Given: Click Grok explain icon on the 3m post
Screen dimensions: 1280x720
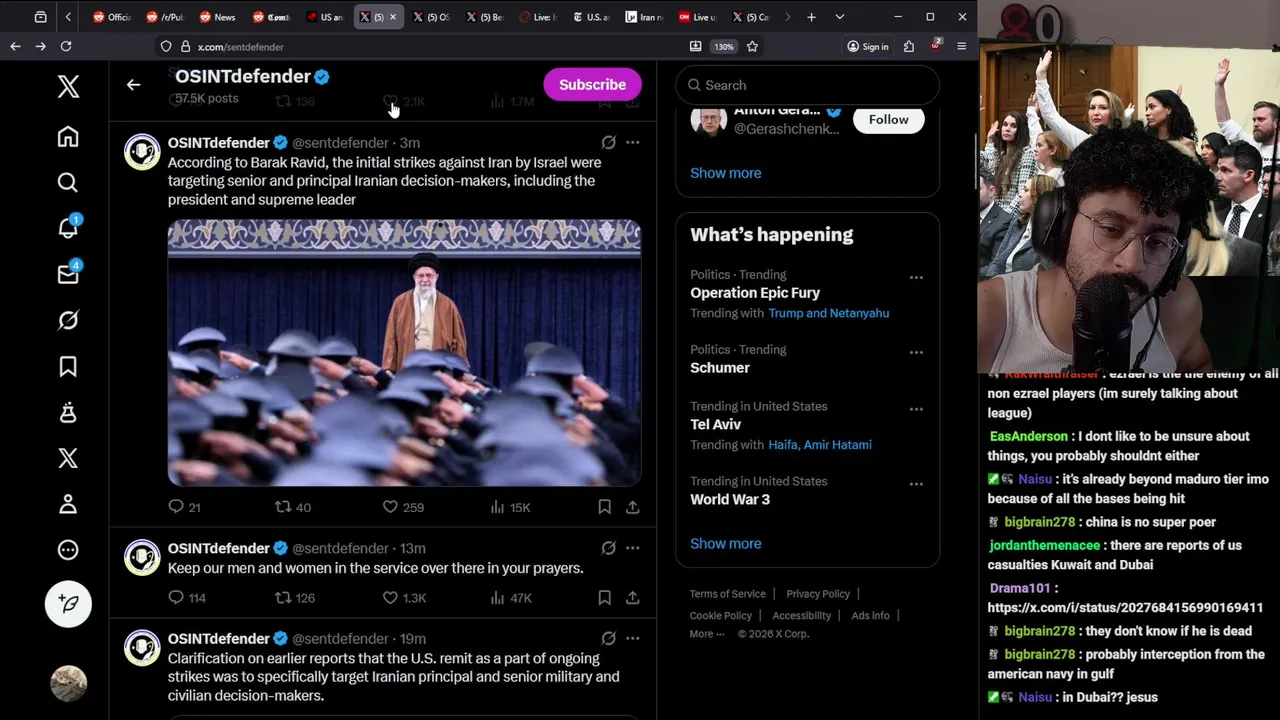Looking at the screenshot, I should (608, 143).
